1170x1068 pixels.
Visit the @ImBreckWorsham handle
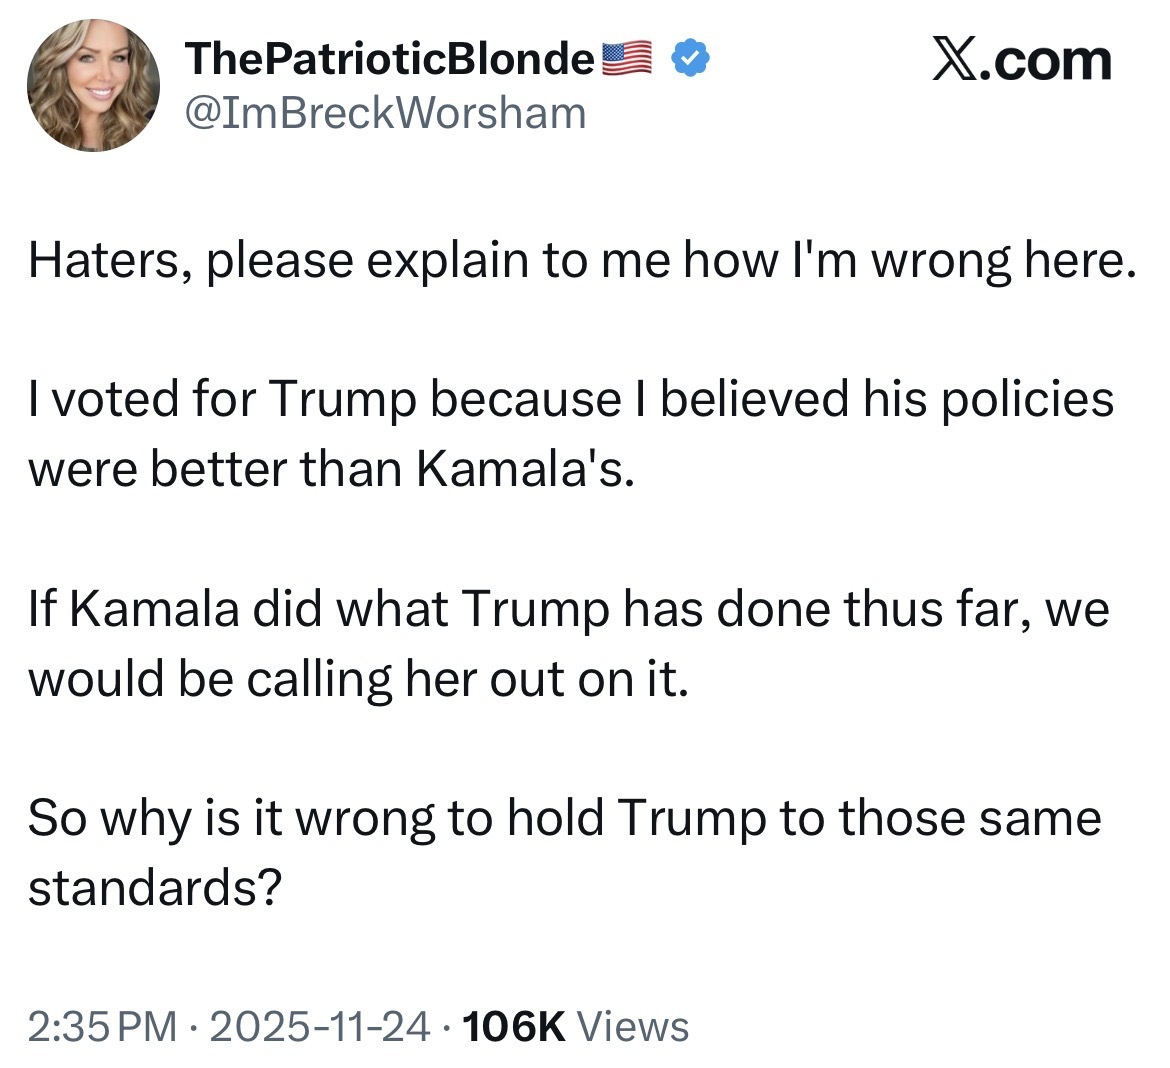[x=385, y=113]
